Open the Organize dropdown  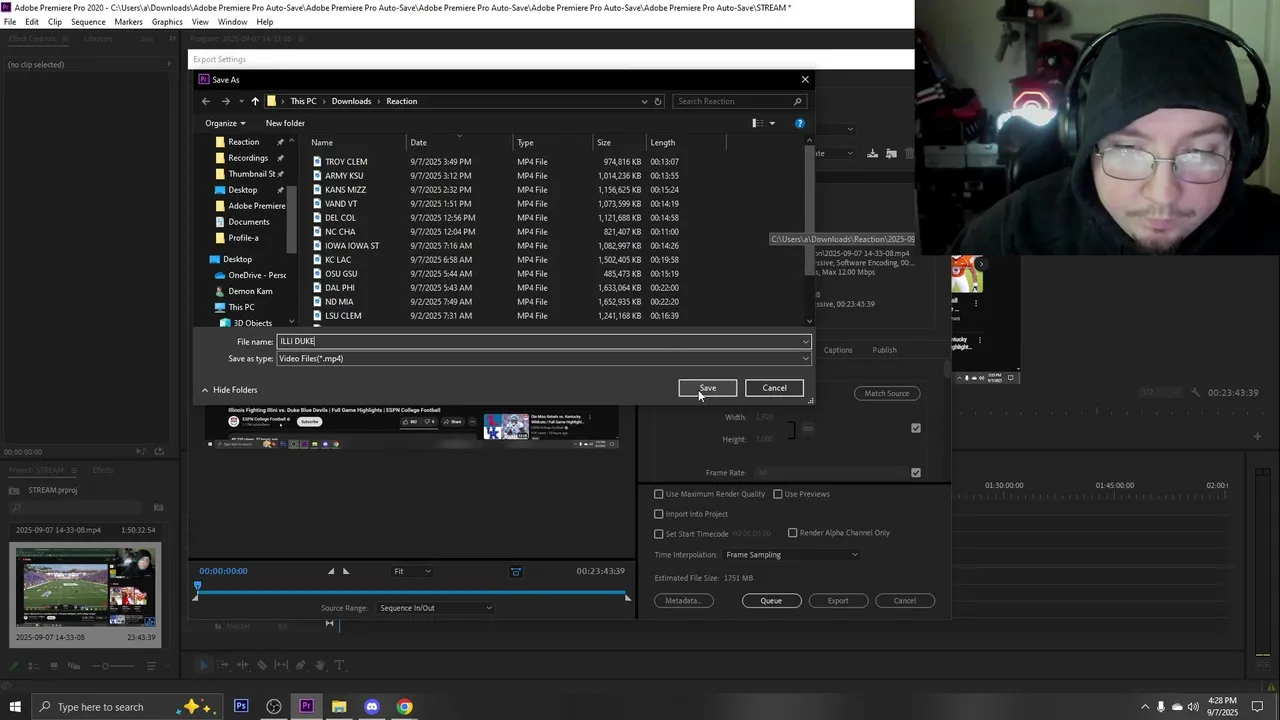[225, 123]
